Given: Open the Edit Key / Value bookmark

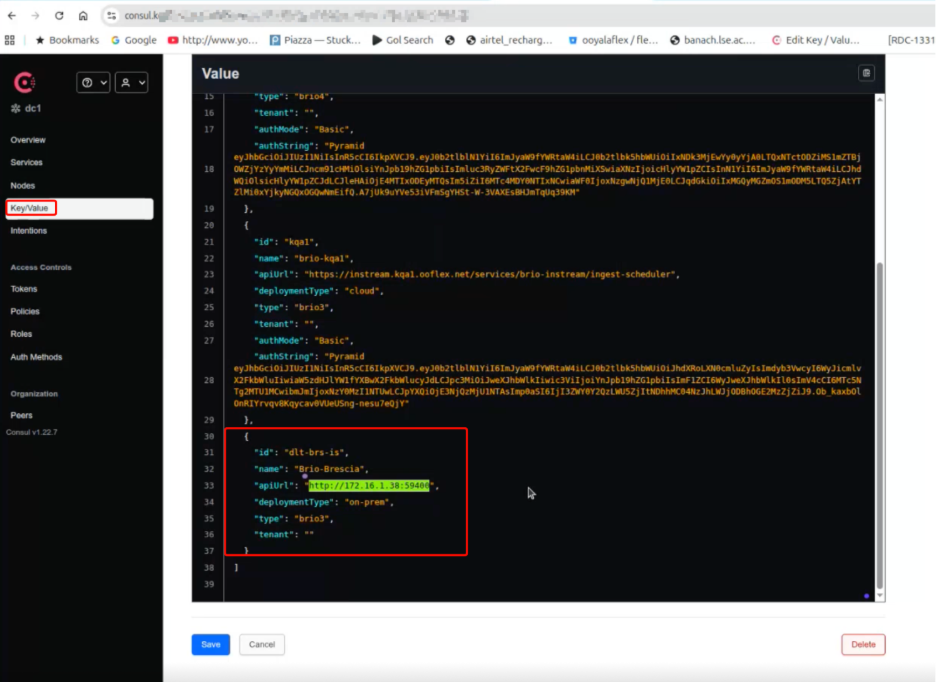Looking at the screenshot, I should click(815, 40).
